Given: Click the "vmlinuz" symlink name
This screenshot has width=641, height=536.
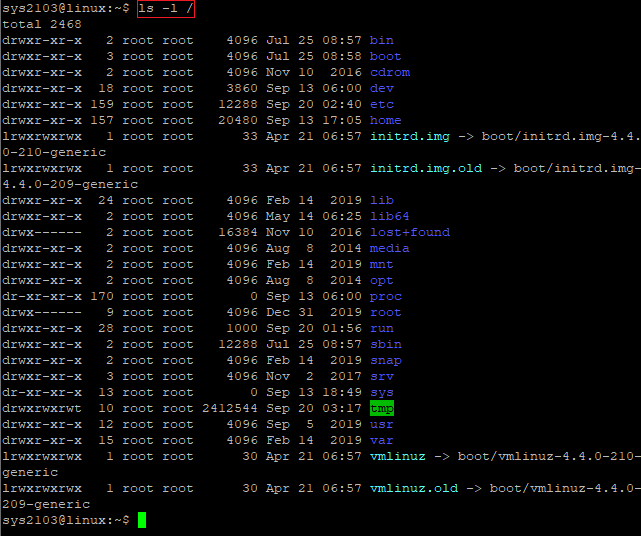Looking at the screenshot, I should [x=397, y=456].
